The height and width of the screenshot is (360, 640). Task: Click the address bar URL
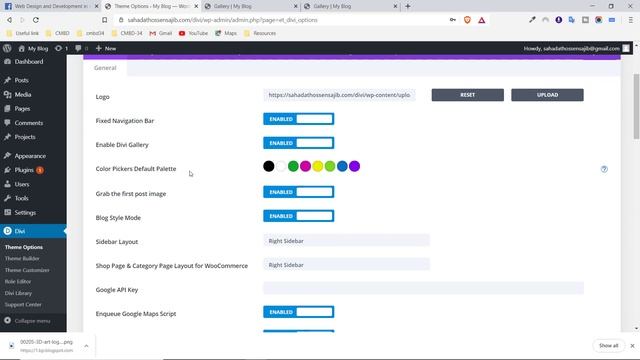click(x=222, y=20)
